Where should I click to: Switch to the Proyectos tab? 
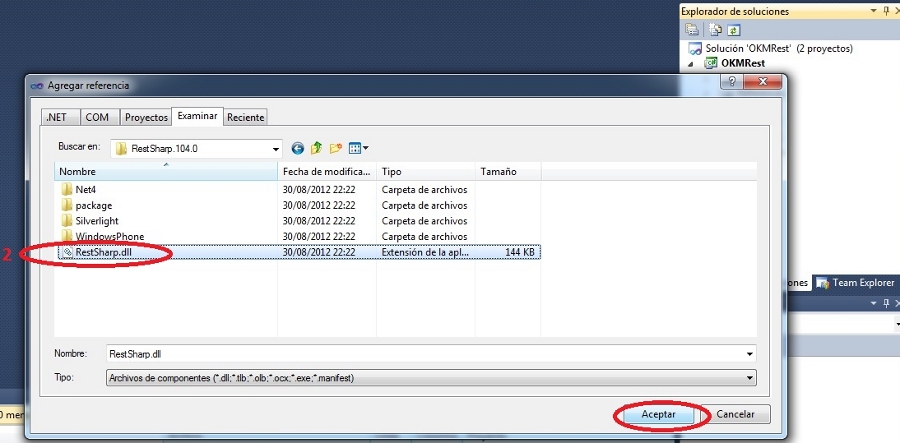click(146, 117)
